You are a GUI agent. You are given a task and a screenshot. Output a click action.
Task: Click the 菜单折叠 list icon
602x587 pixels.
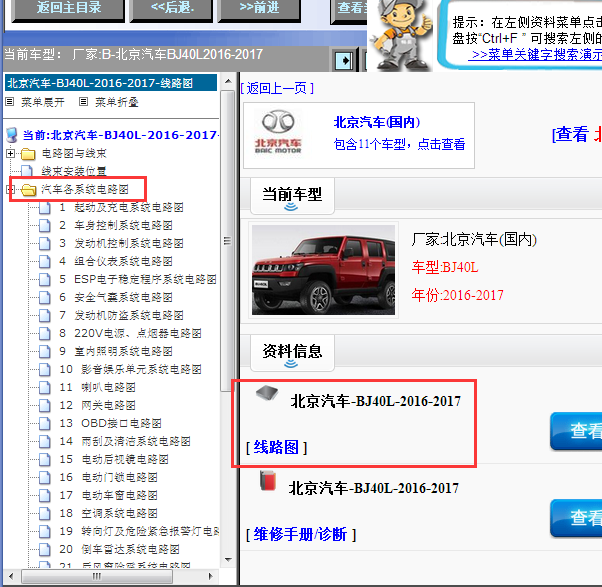click(83, 102)
